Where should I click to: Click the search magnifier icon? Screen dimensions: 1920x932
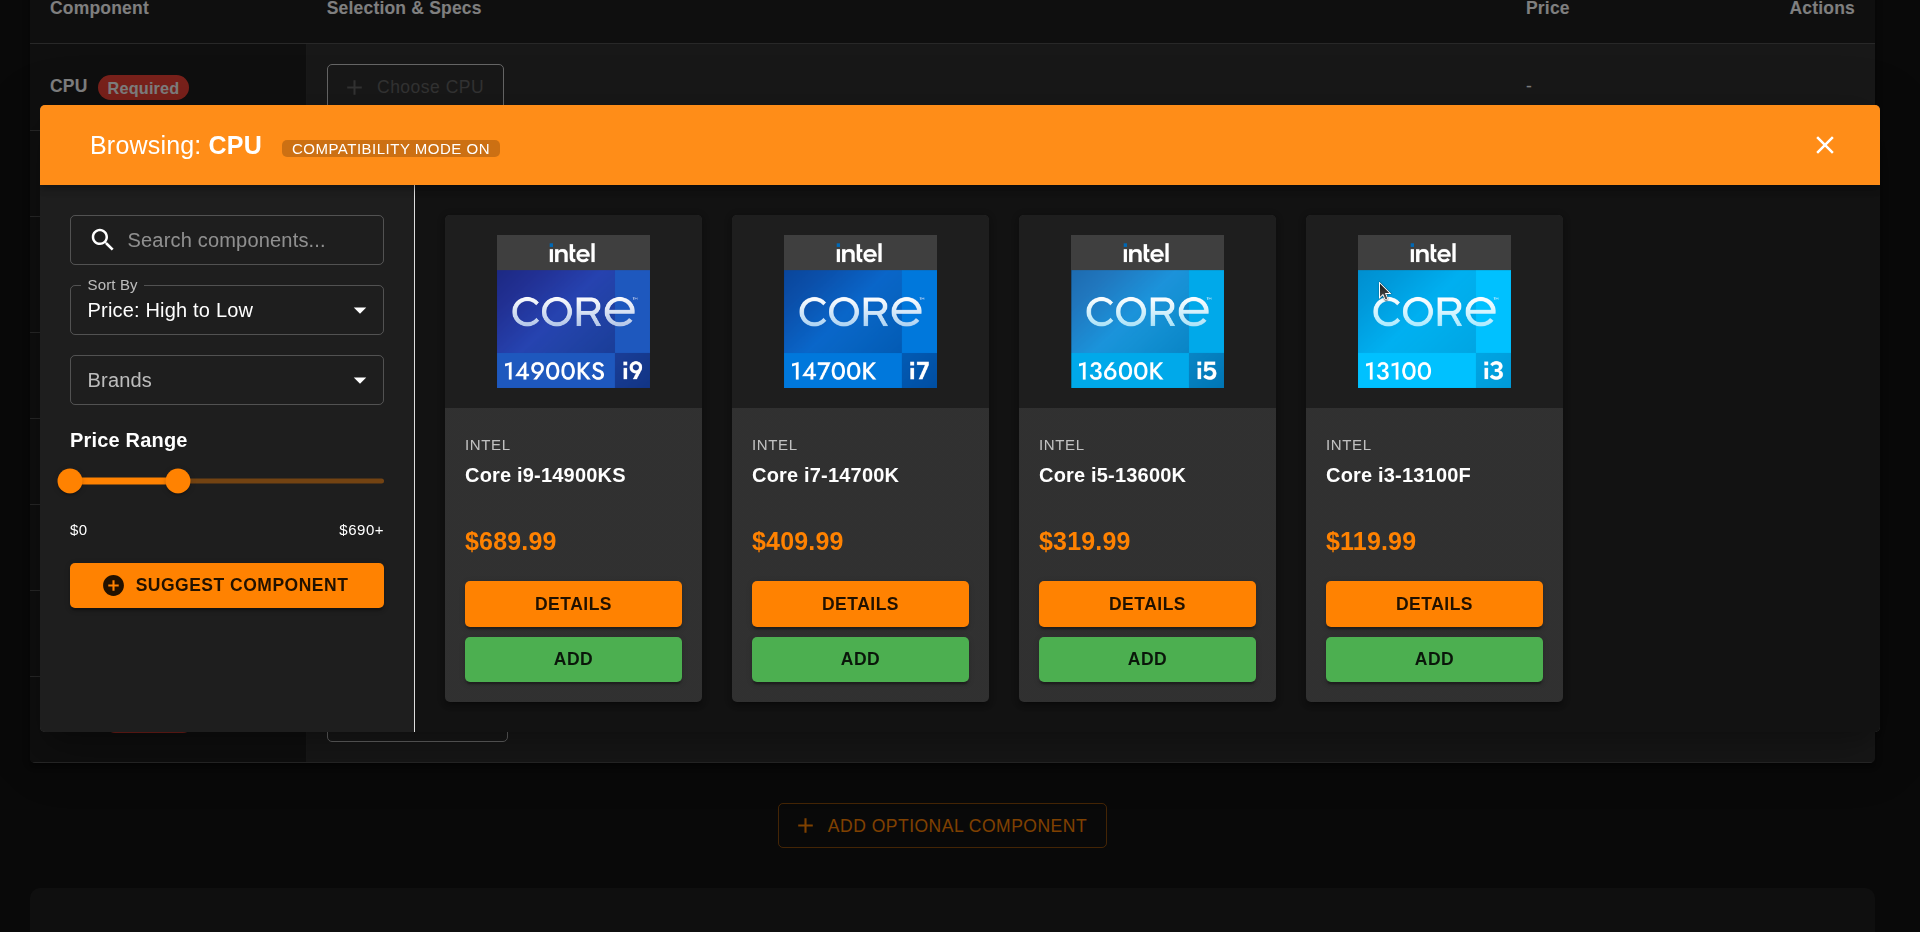point(102,240)
